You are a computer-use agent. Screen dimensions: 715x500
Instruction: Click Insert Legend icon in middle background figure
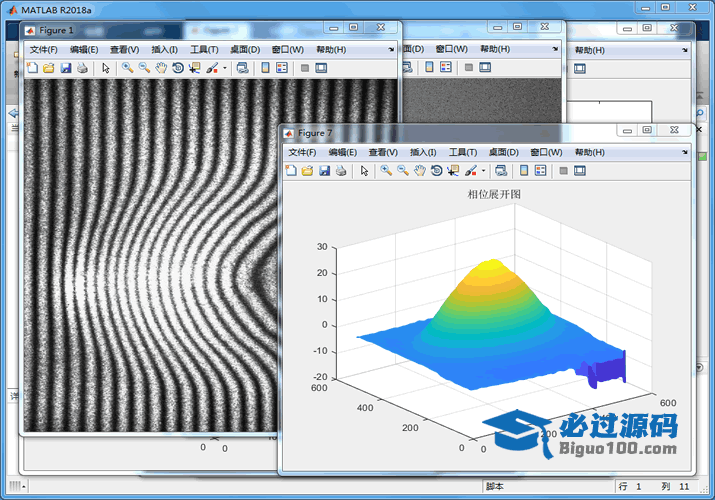tap(446, 67)
